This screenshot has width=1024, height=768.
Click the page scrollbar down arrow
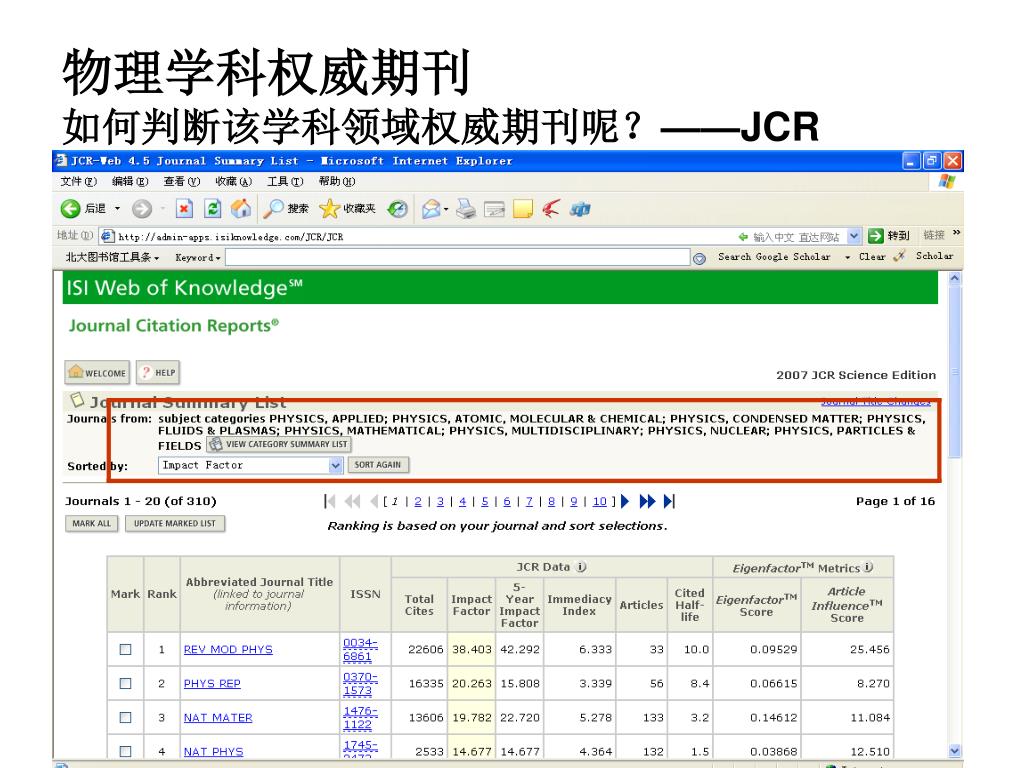(x=955, y=751)
